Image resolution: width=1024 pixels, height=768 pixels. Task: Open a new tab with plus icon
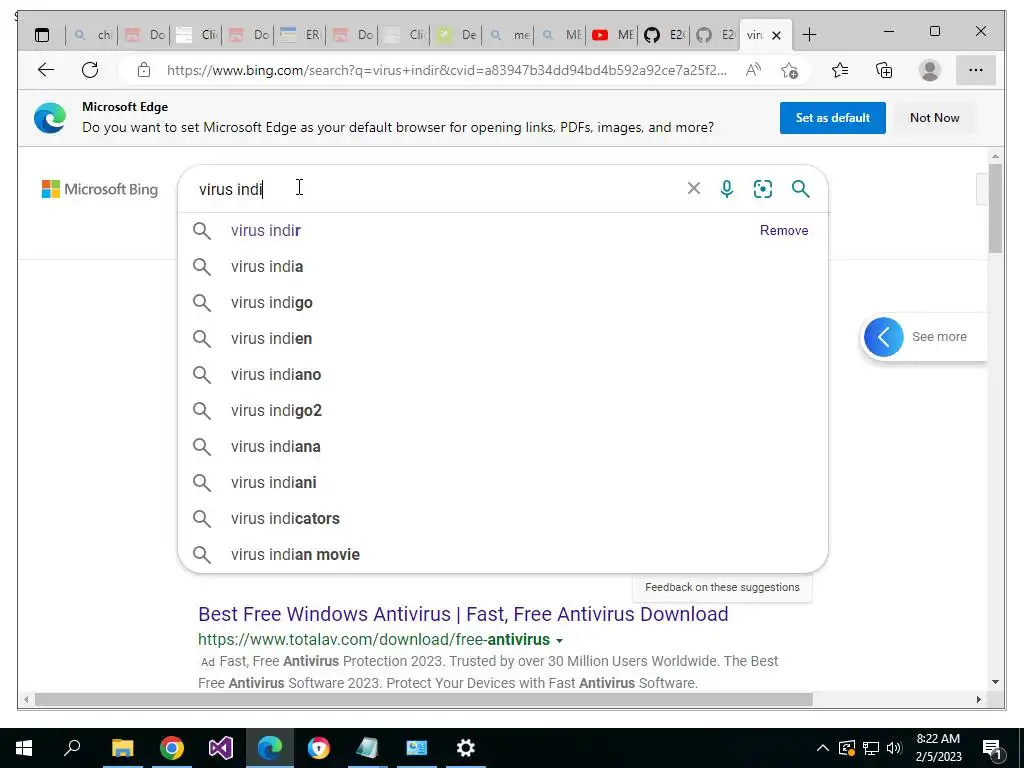click(x=809, y=35)
